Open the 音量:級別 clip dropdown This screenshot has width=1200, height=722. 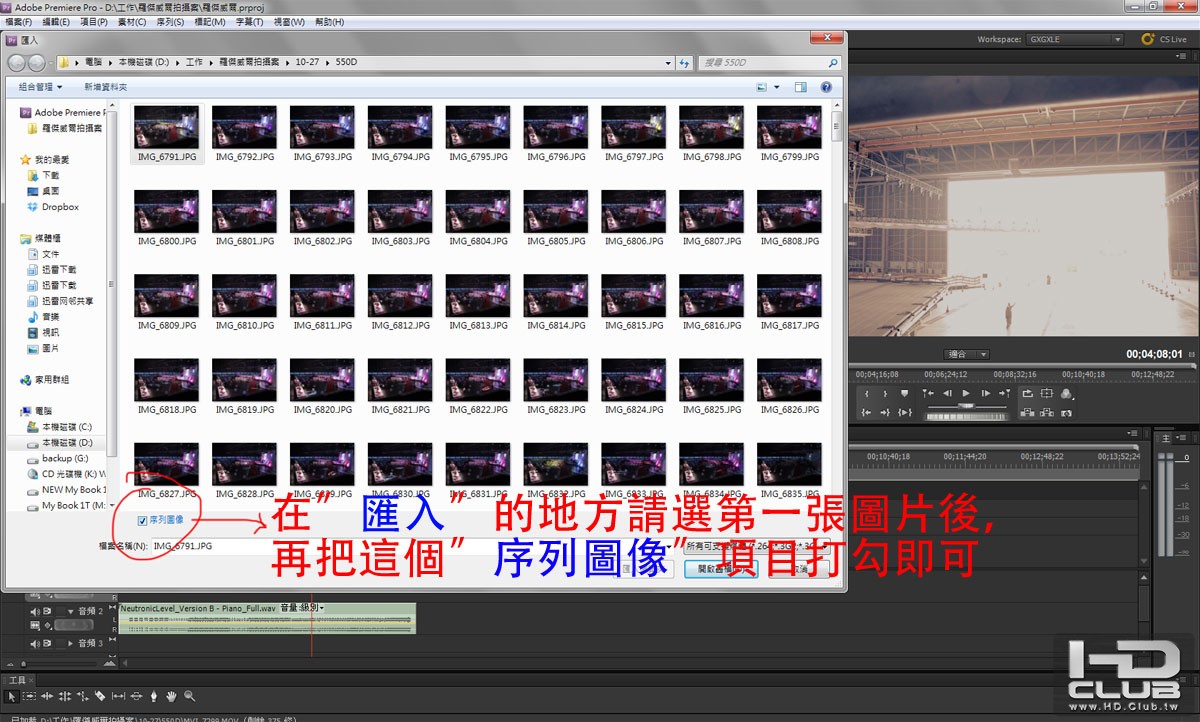point(303,608)
